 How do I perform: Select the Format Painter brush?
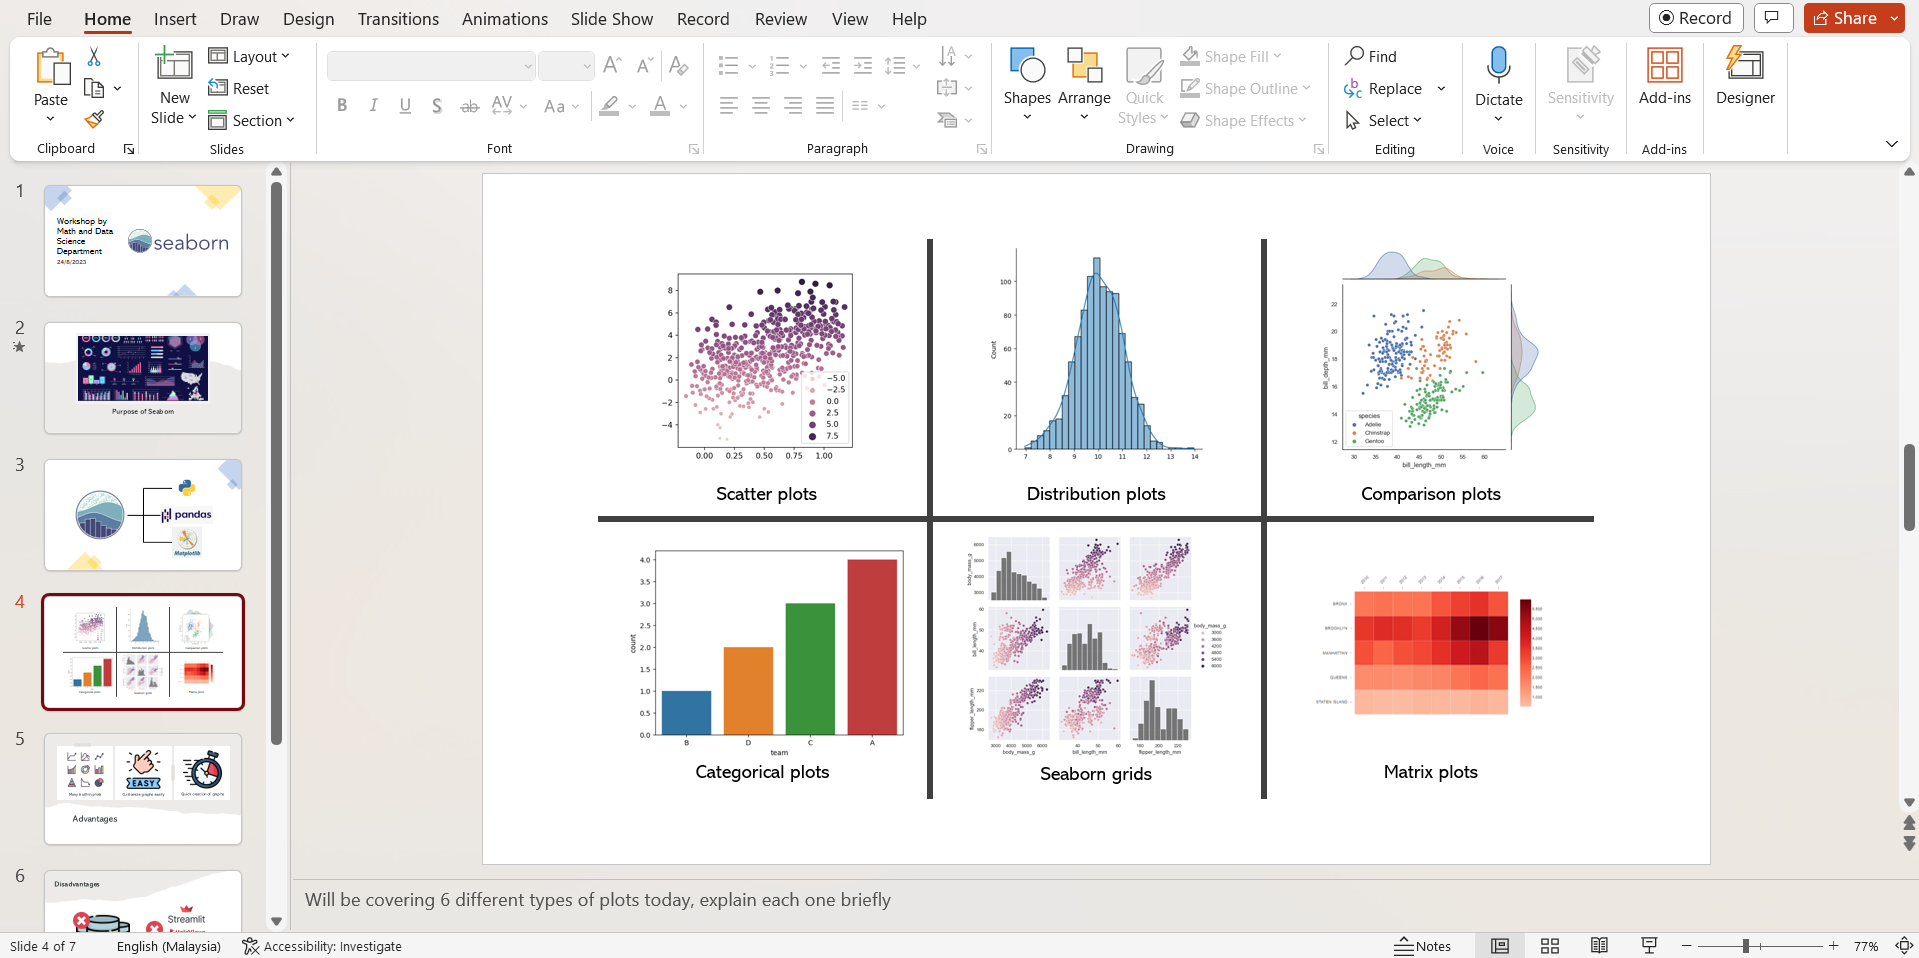(94, 120)
